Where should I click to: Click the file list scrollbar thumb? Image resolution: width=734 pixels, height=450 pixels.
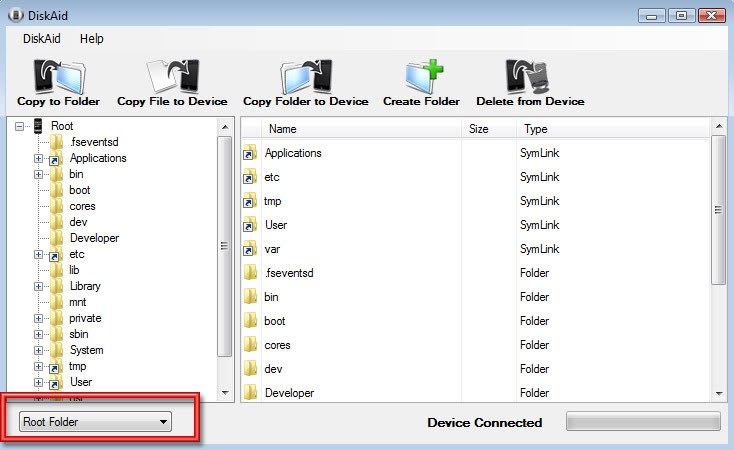(719, 209)
